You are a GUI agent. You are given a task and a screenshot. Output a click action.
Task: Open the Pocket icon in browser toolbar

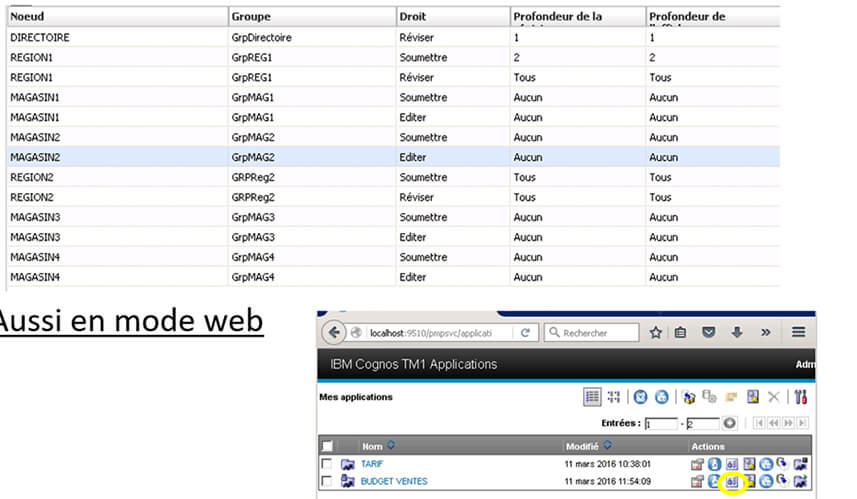(x=708, y=332)
